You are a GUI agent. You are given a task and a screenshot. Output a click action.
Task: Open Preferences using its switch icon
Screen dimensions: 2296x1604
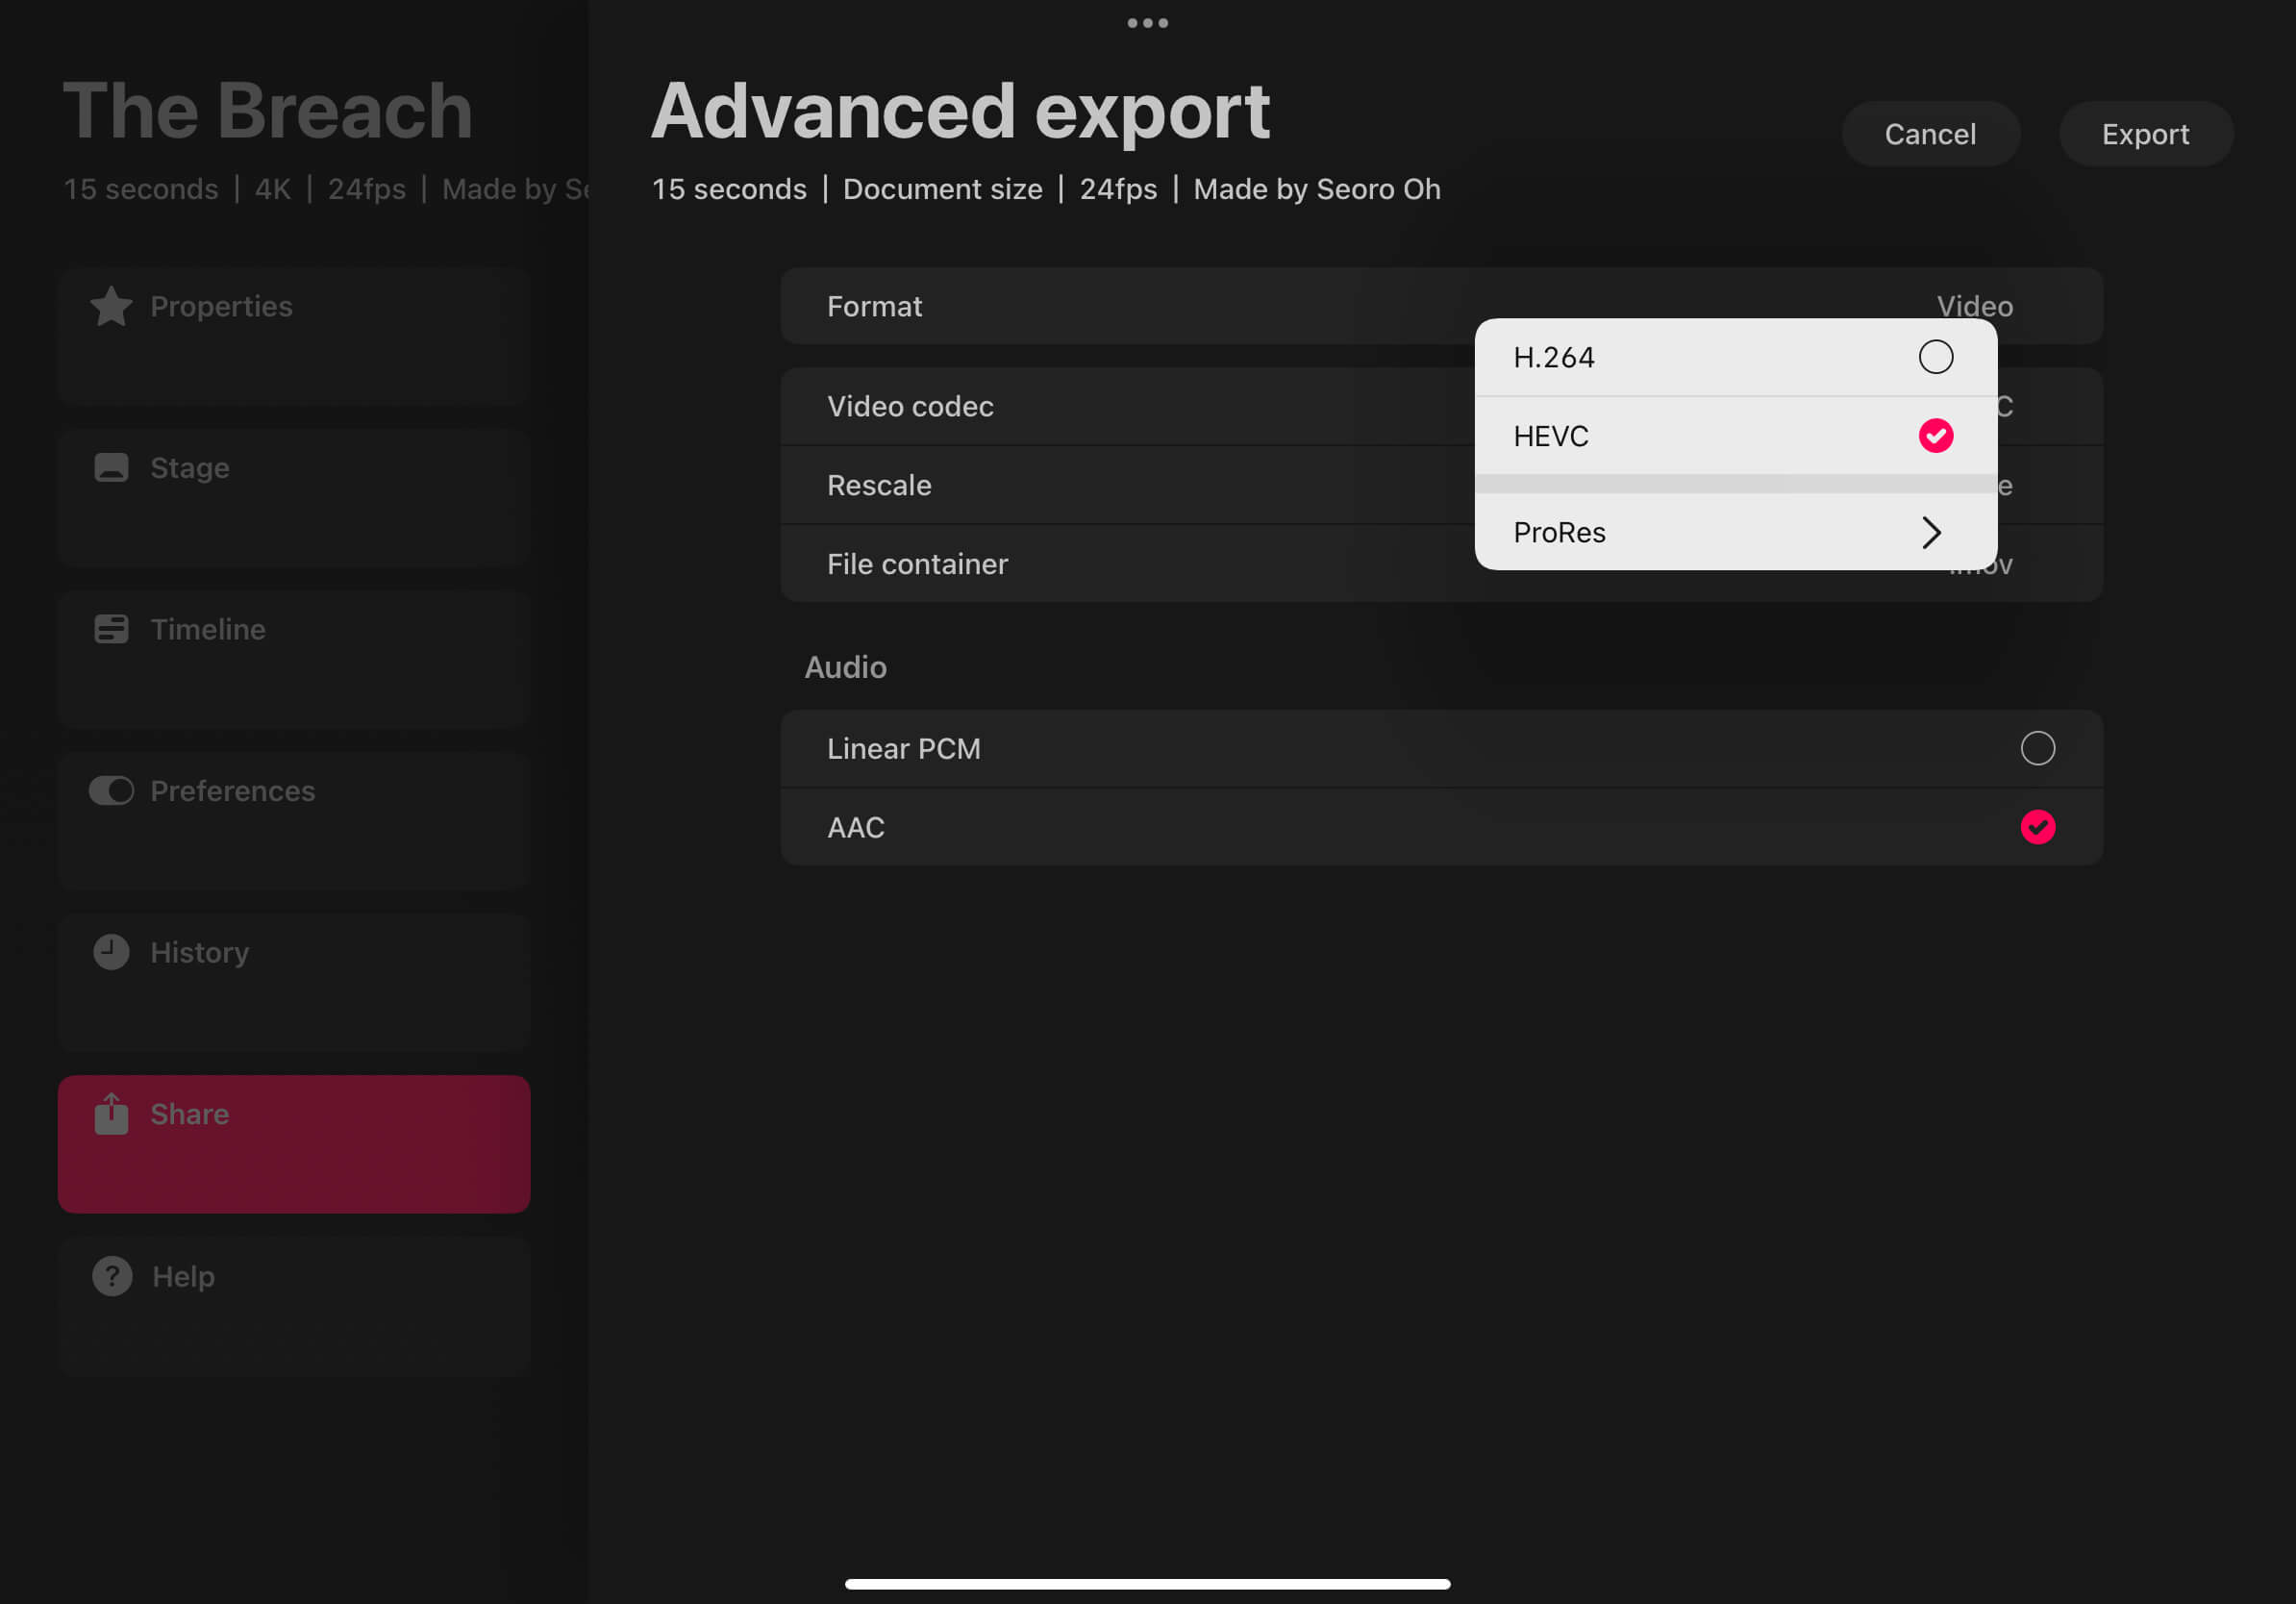111,790
